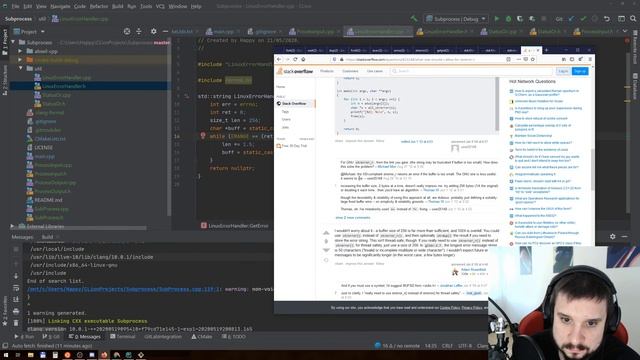Show hidden editor tabs chevron
This screenshot has width=640, height=360.
click(625, 31)
